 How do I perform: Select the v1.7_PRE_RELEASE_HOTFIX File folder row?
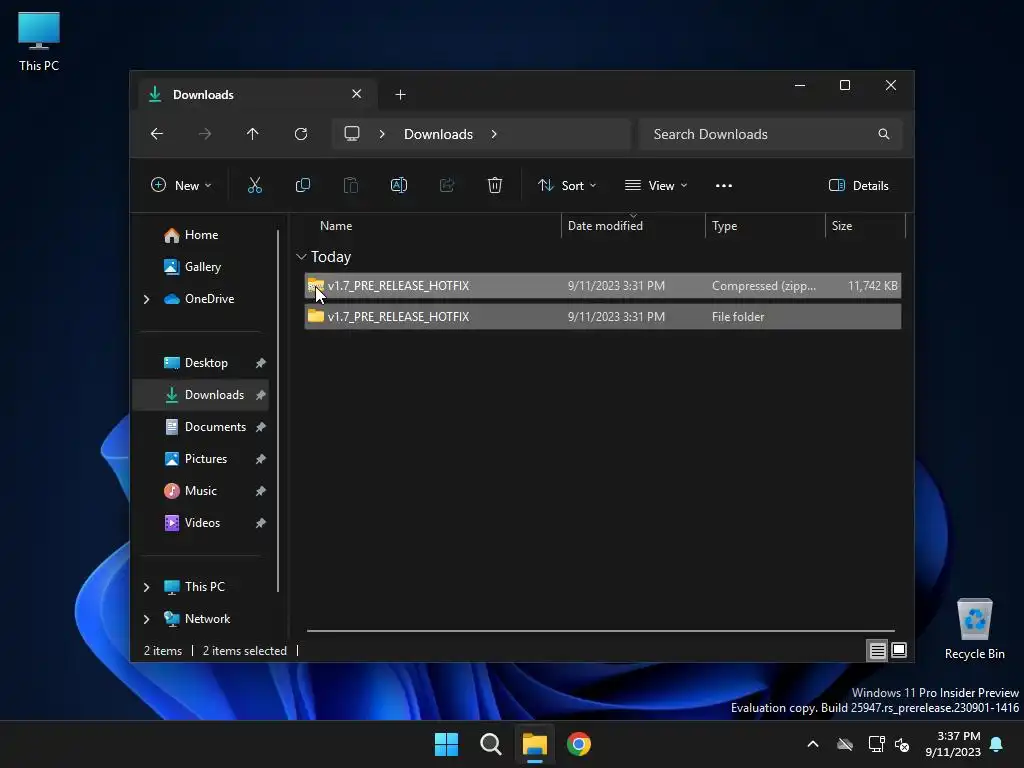(x=603, y=317)
